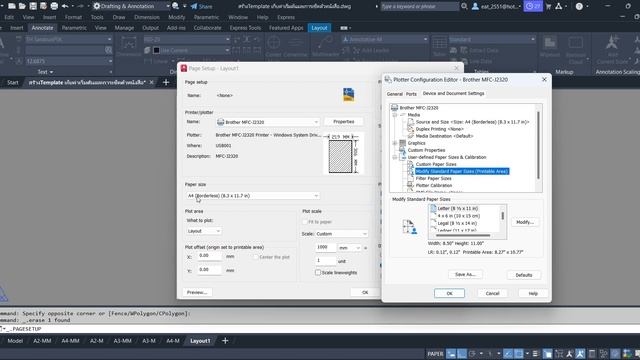Click the PAPER space status bar button
Screen dimensions: 640x360
tap(435, 354)
